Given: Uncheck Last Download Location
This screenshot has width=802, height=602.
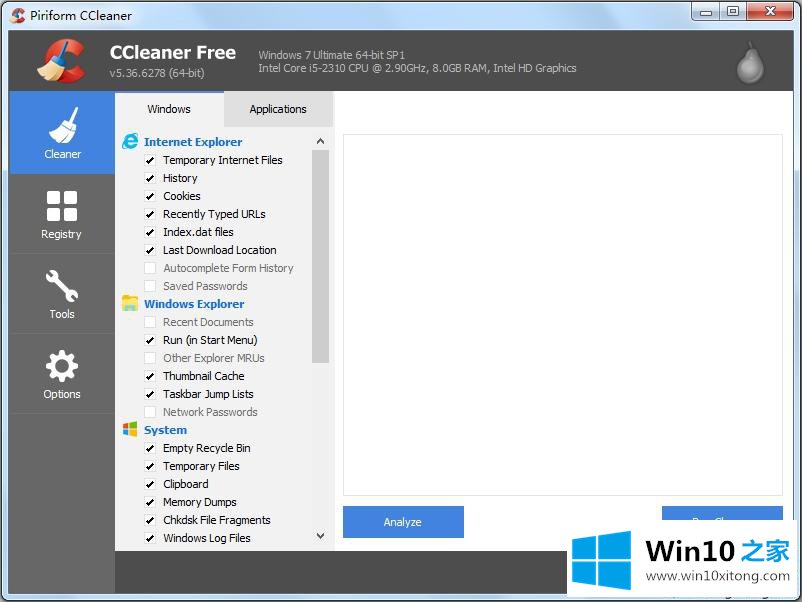Looking at the screenshot, I should pyautogui.click(x=150, y=250).
